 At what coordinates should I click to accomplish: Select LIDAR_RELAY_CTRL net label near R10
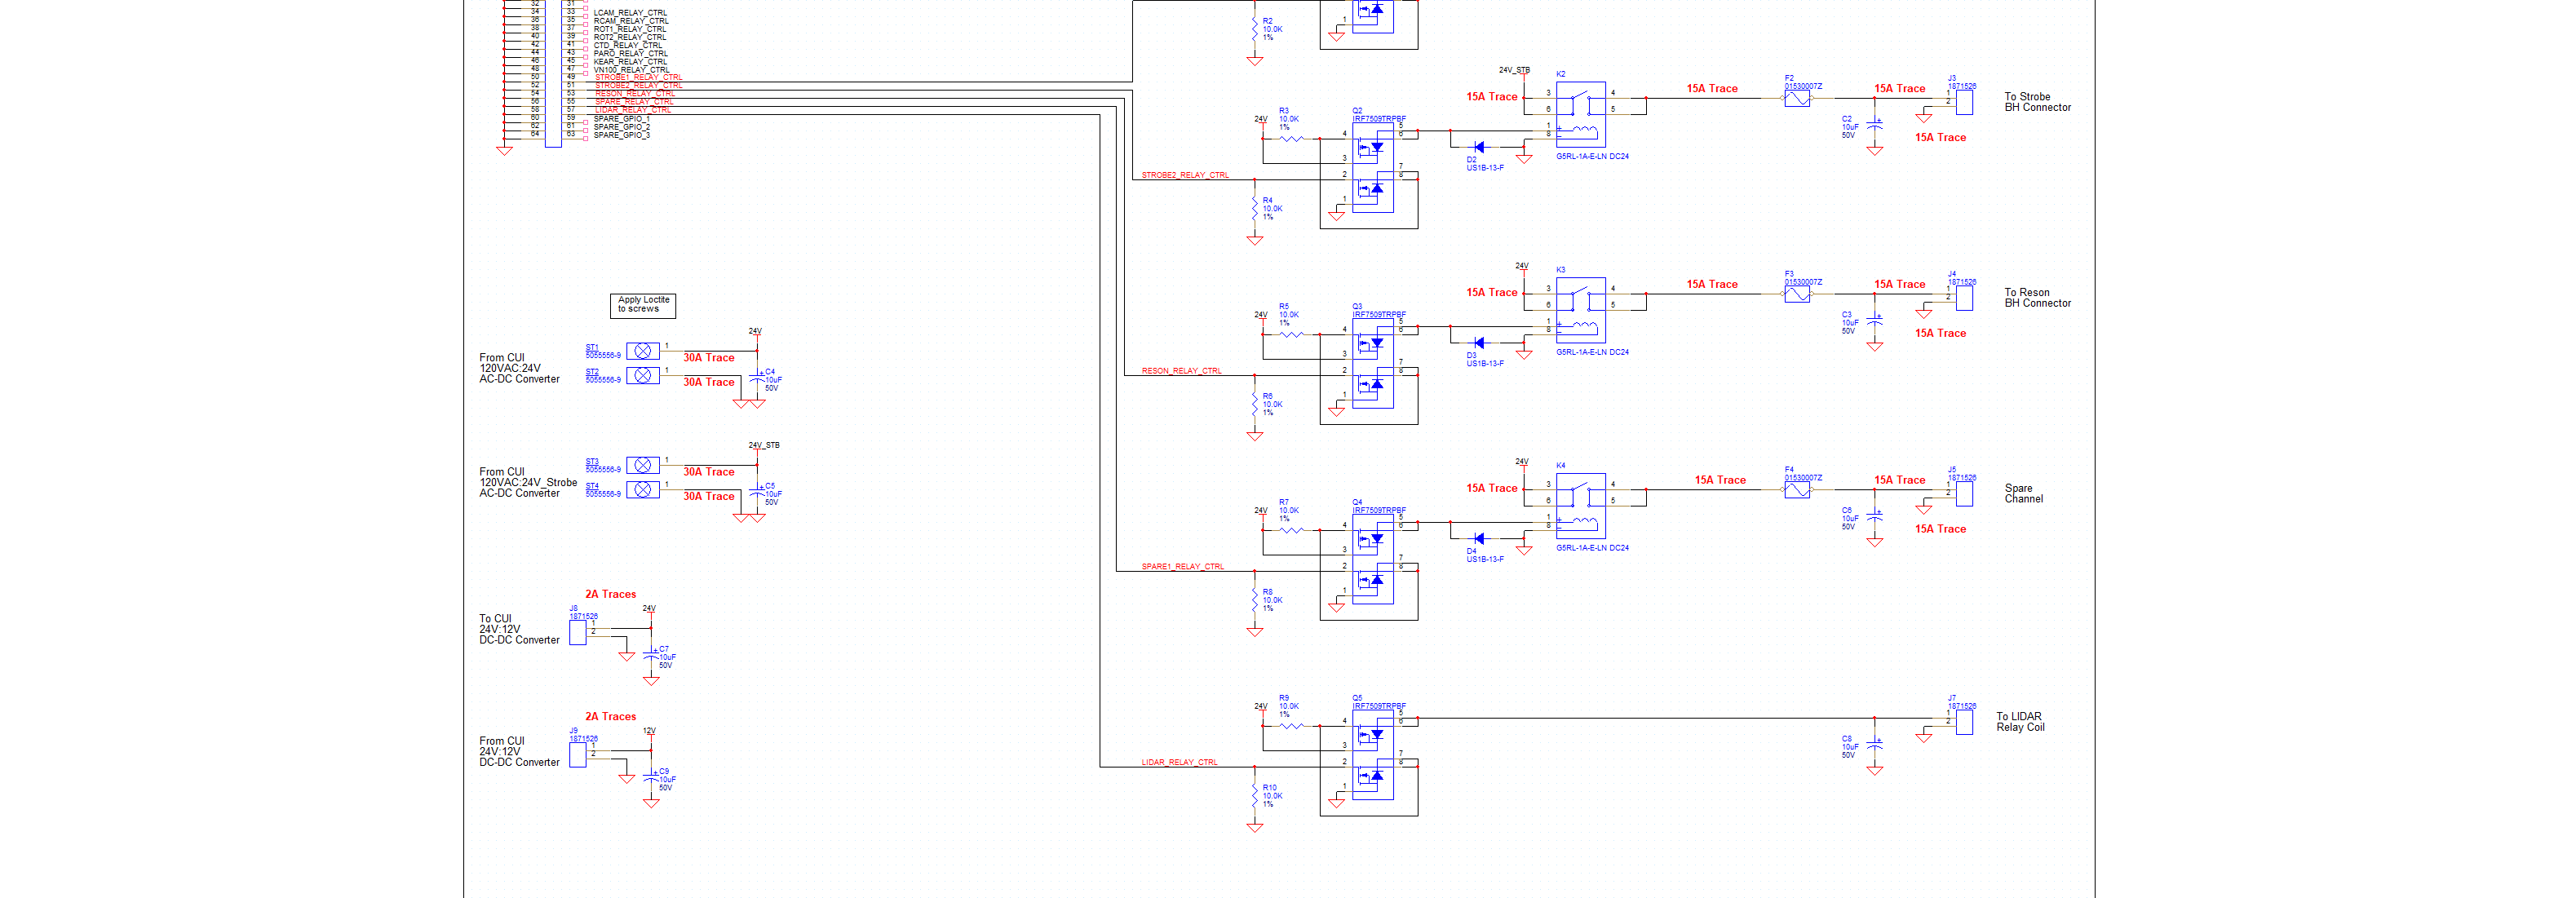point(1180,763)
